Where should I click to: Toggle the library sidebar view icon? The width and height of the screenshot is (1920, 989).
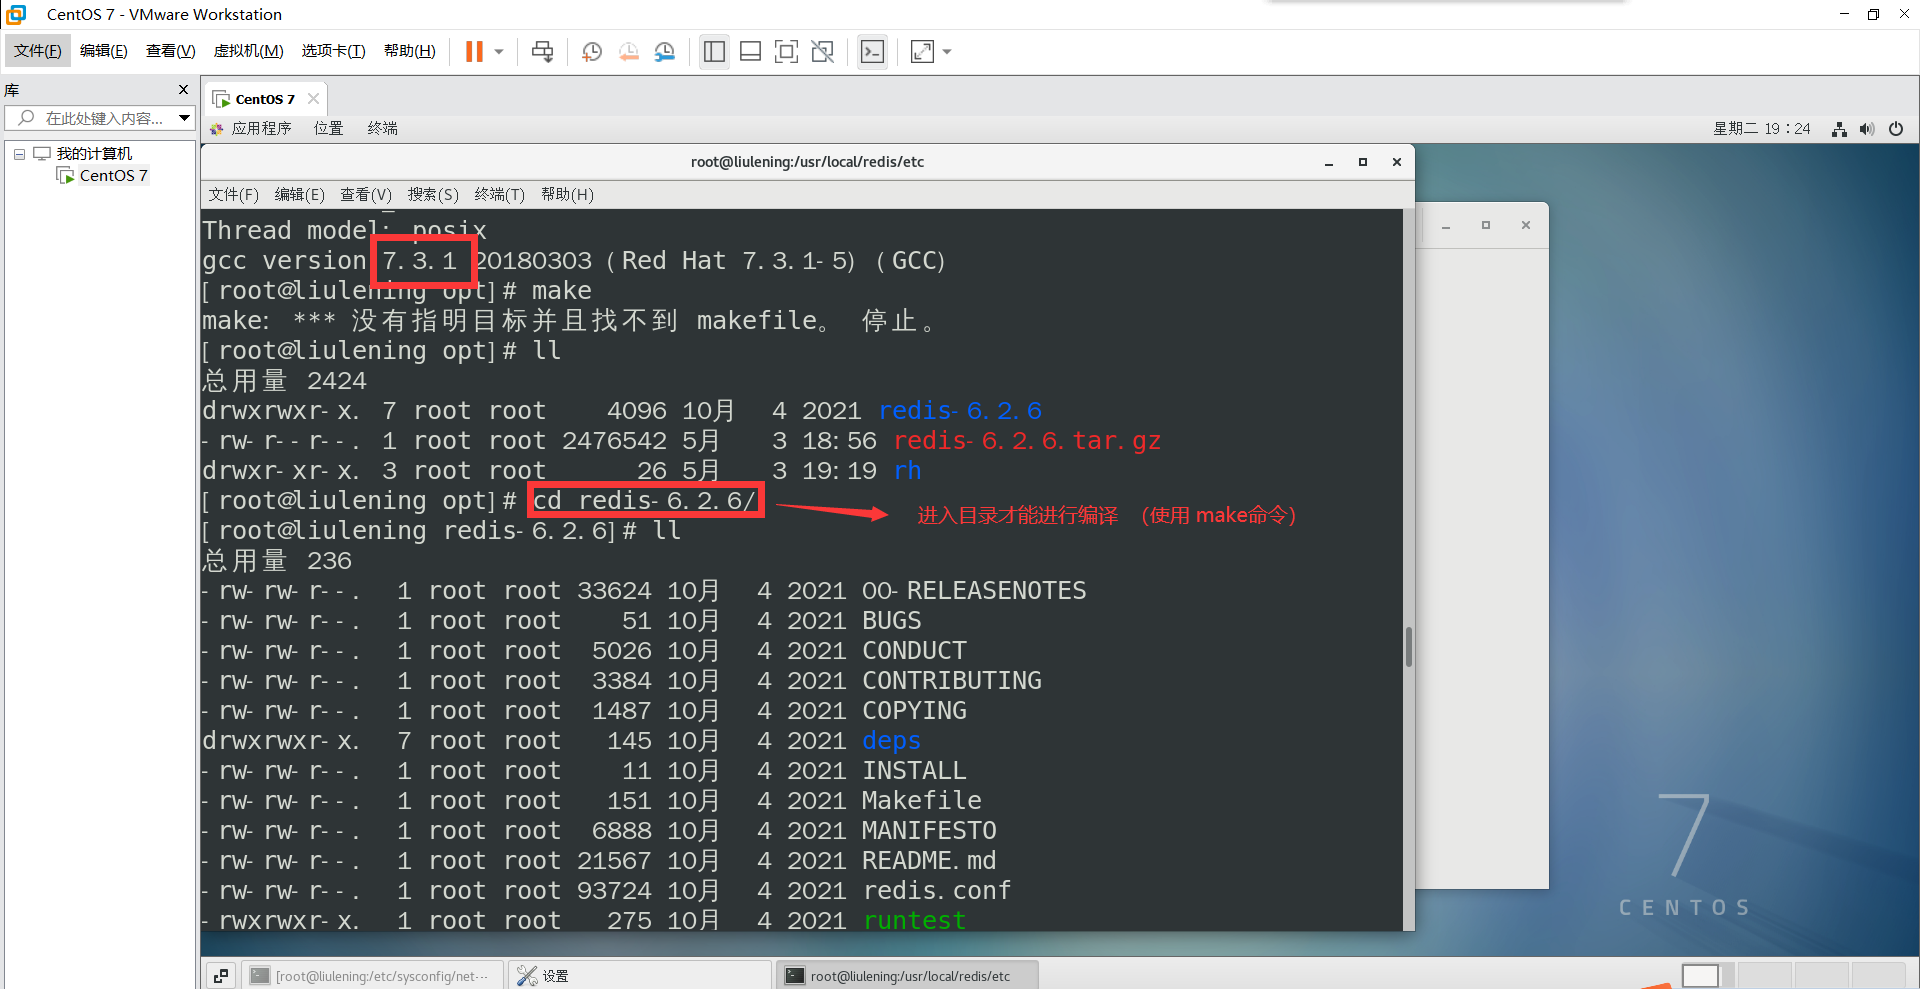click(x=714, y=51)
